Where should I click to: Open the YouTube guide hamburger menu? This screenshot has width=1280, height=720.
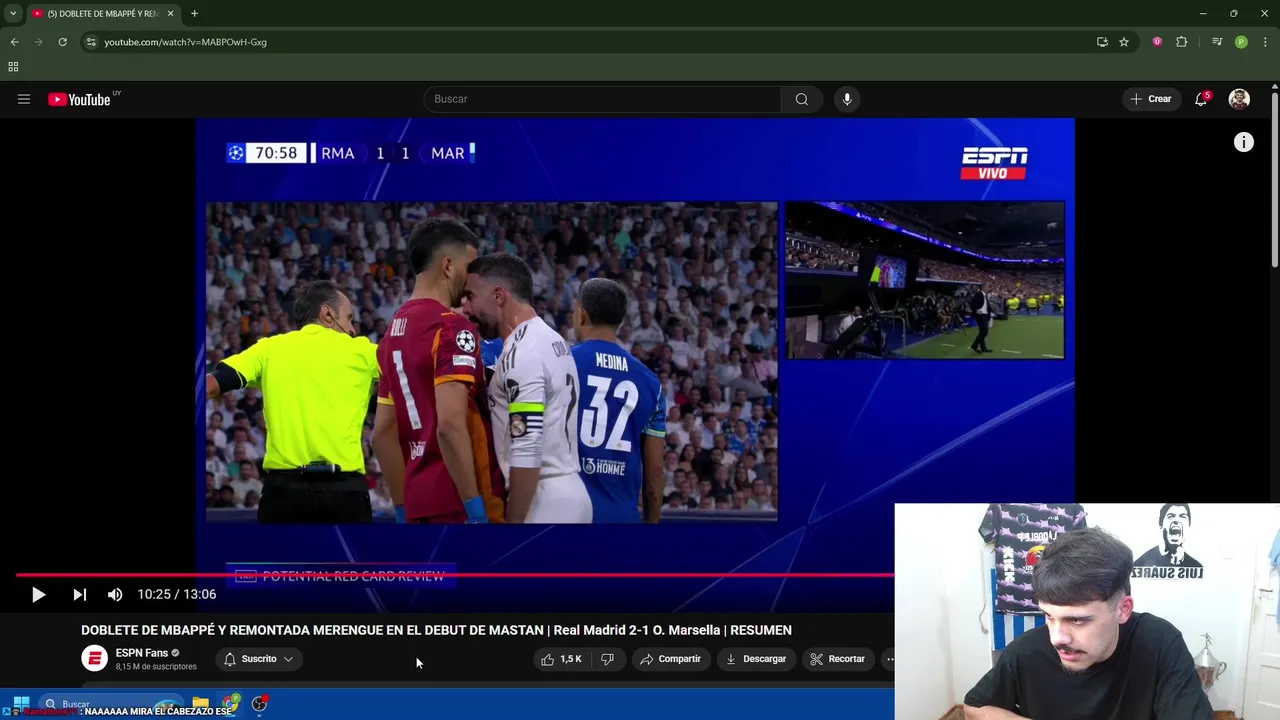pos(24,99)
